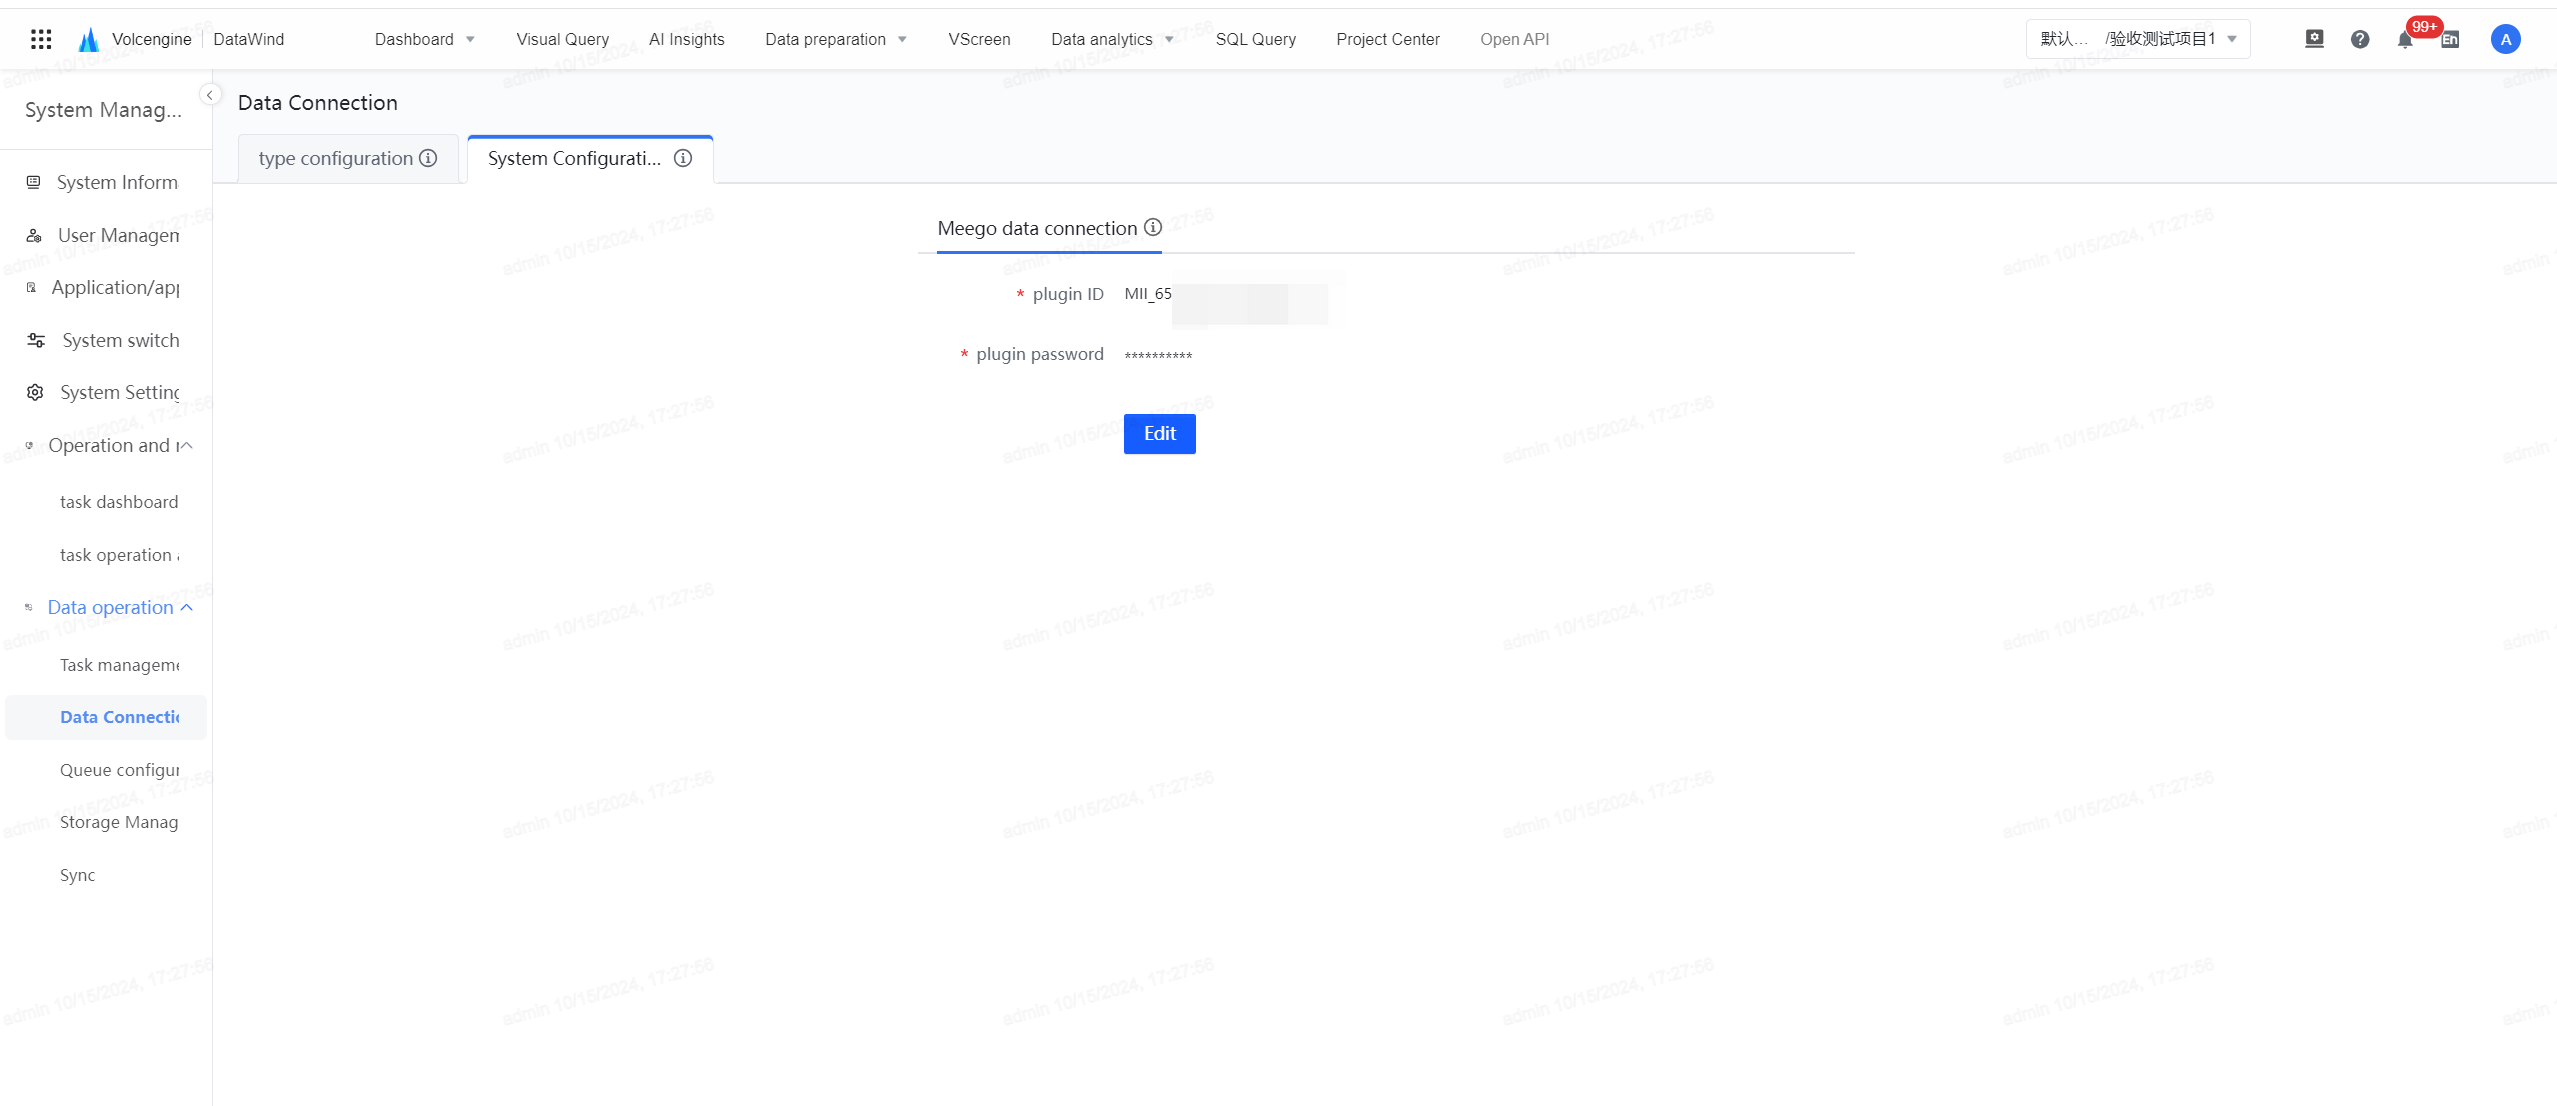This screenshot has width=2557, height=1106.
Task: Open the Dashboard dropdown menu
Action: [x=425, y=39]
